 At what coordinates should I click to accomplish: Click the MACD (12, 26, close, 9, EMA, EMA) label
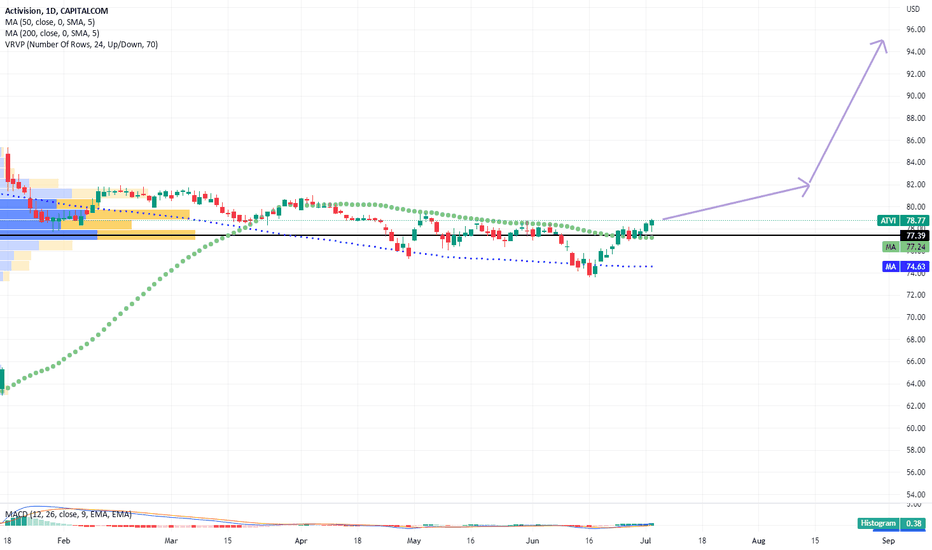tap(68, 514)
